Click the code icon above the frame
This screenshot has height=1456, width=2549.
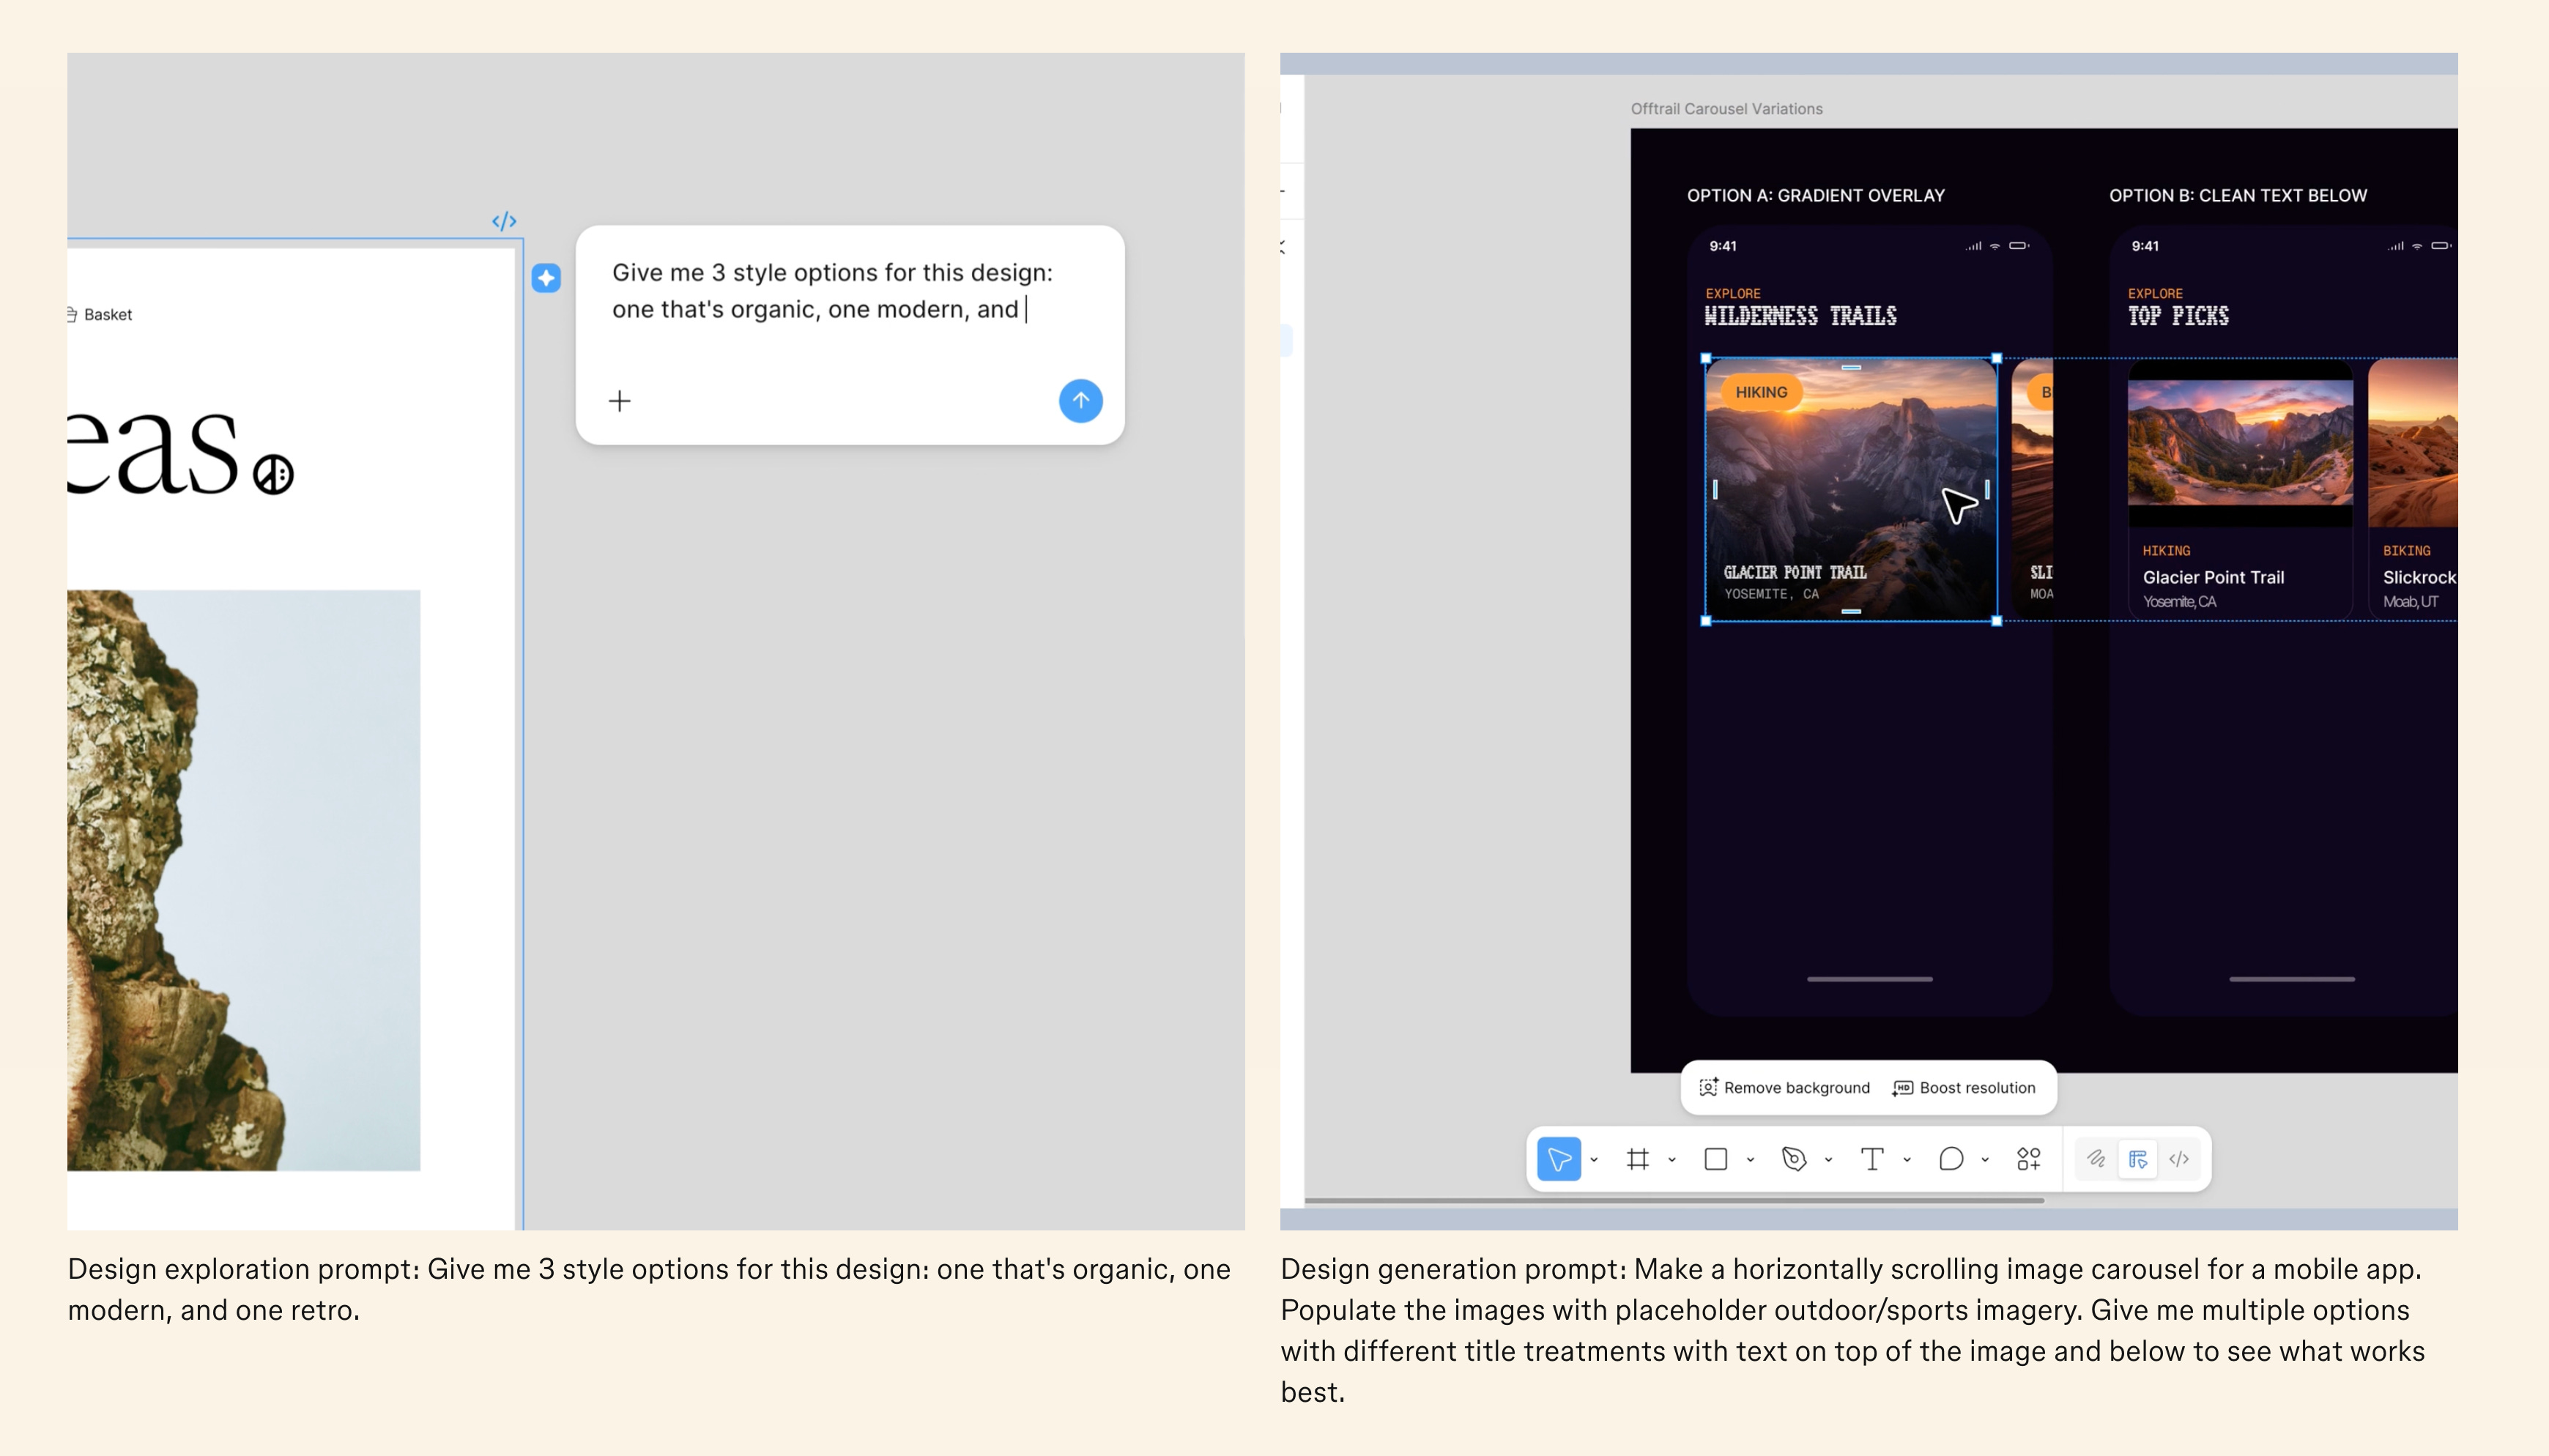pyautogui.click(x=504, y=221)
